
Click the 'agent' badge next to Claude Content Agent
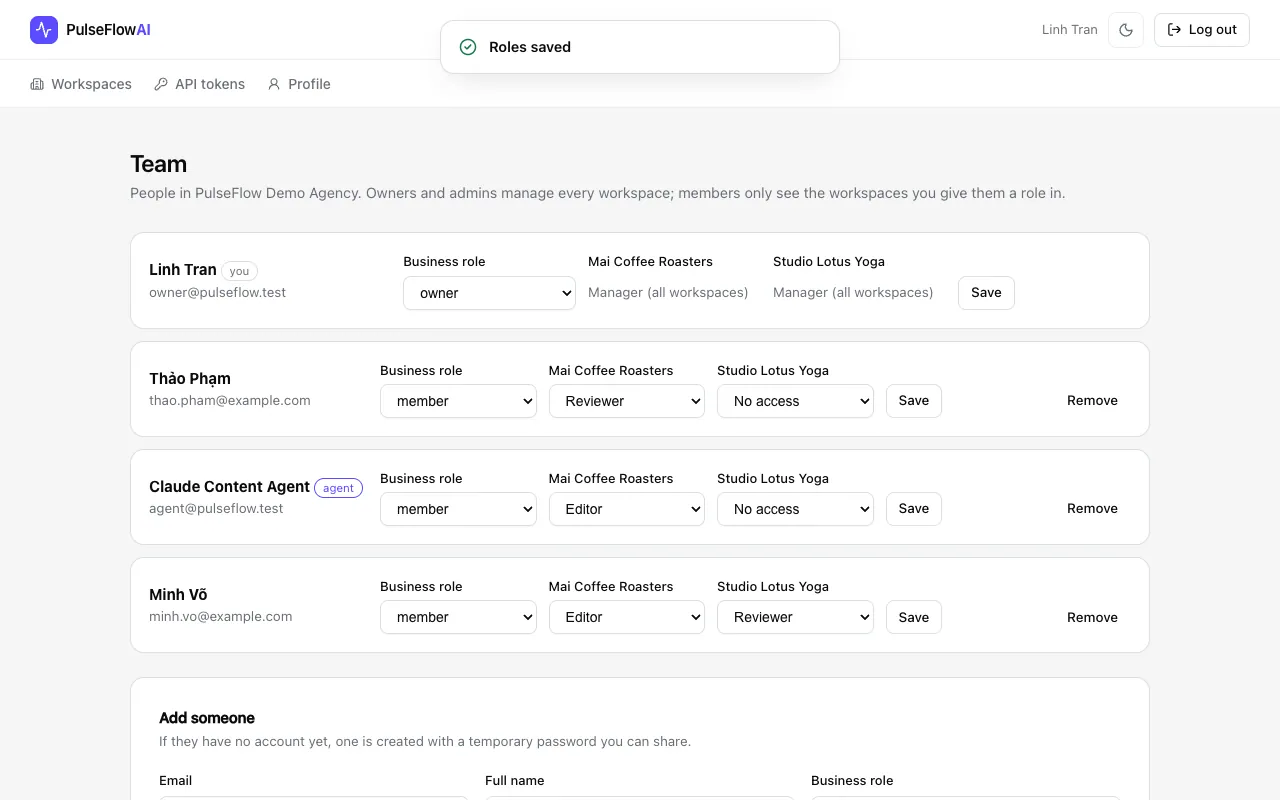[338, 488]
